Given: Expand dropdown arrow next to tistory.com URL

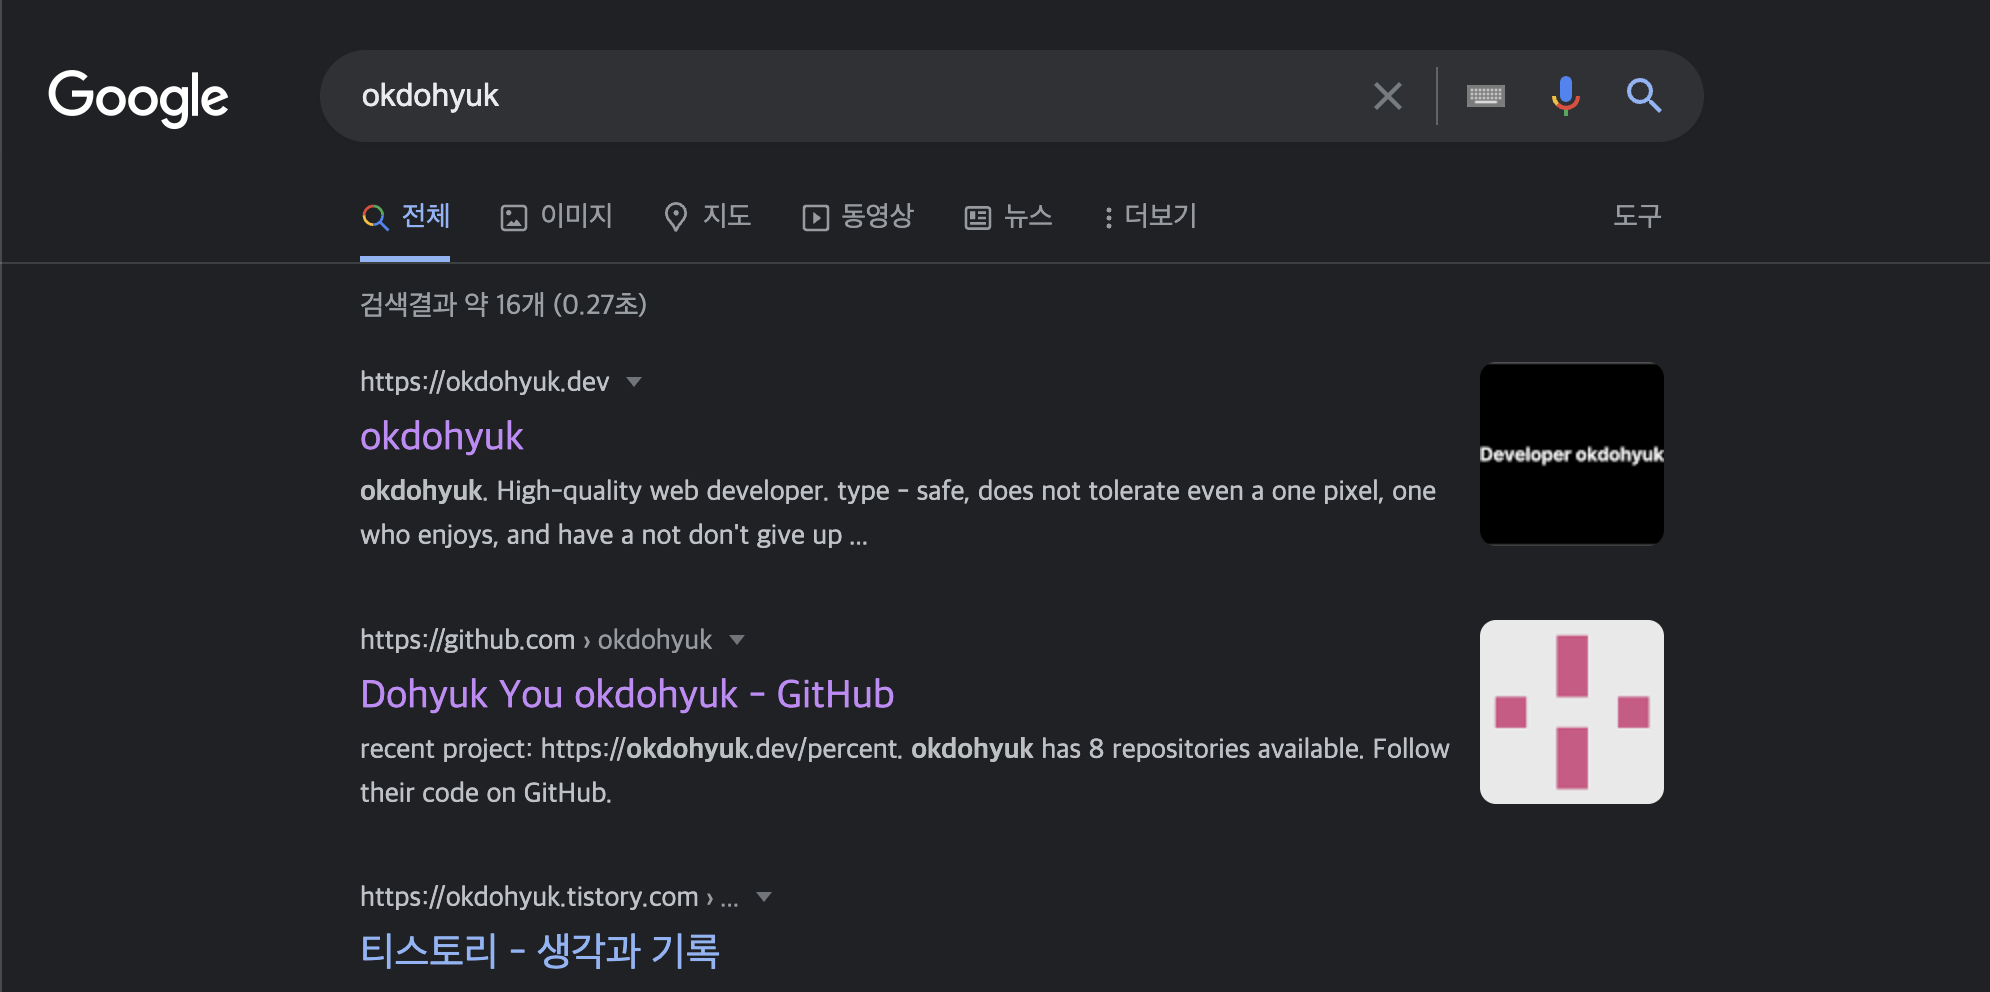Looking at the screenshot, I should [x=764, y=897].
